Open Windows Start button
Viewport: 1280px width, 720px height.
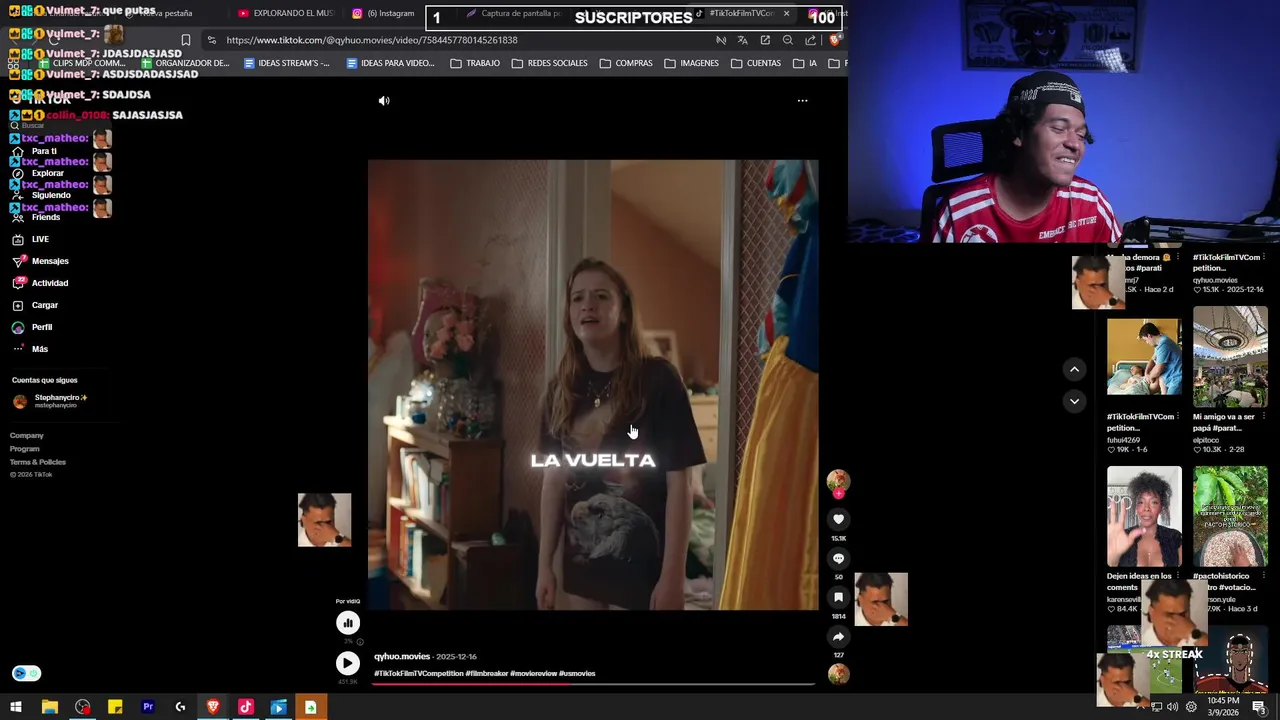click(16, 707)
